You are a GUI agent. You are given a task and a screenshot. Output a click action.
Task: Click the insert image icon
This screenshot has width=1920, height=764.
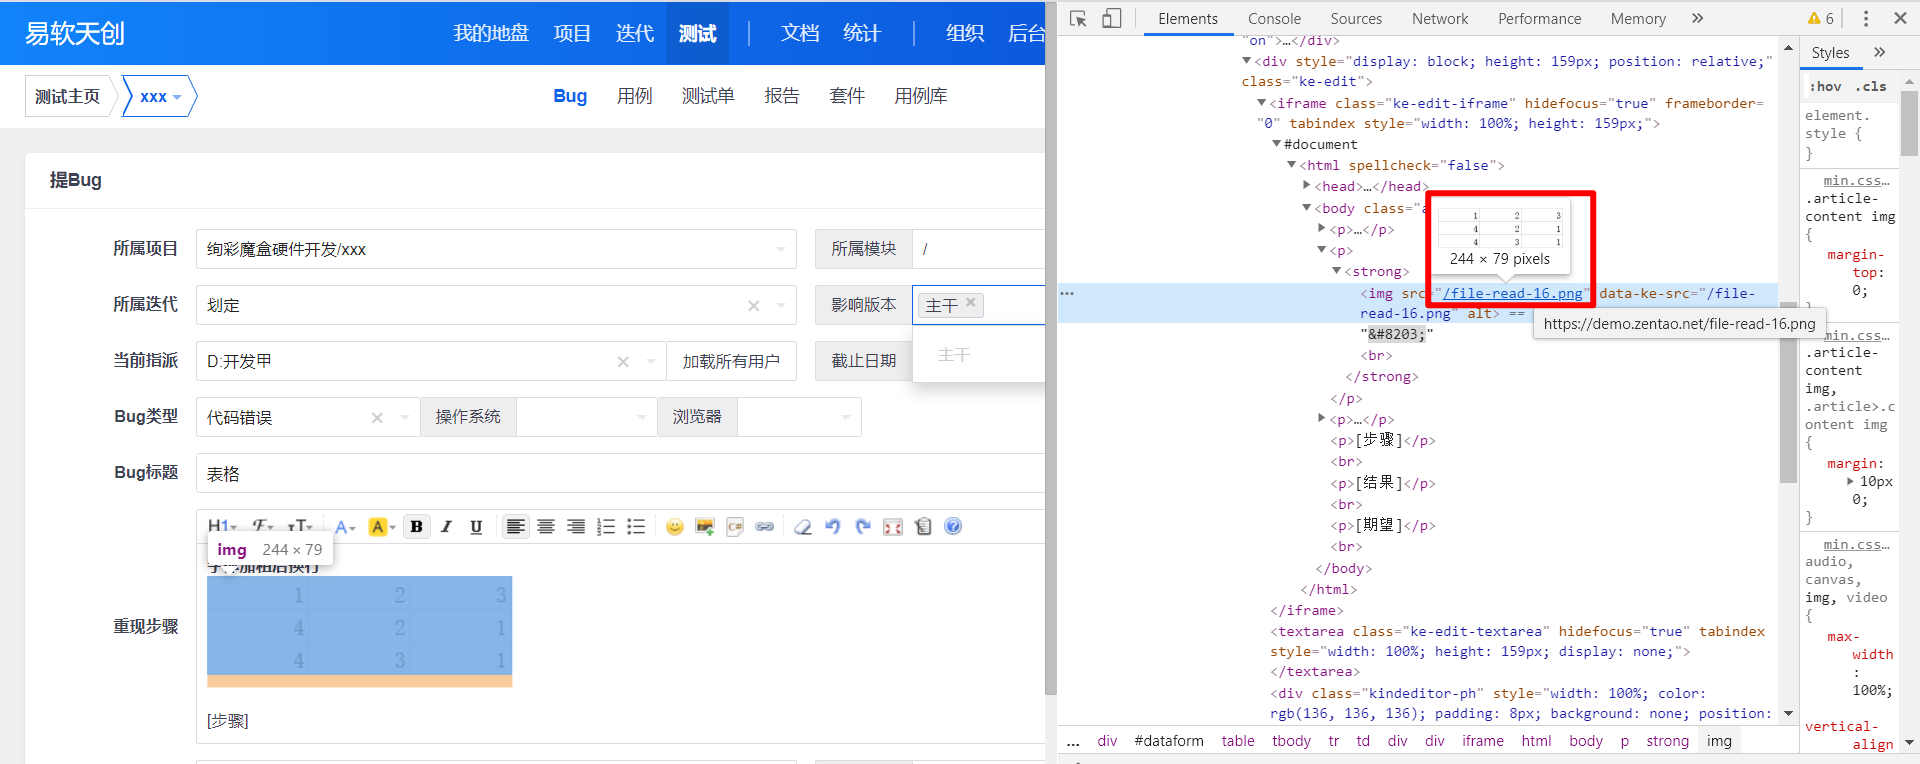point(705,527)
